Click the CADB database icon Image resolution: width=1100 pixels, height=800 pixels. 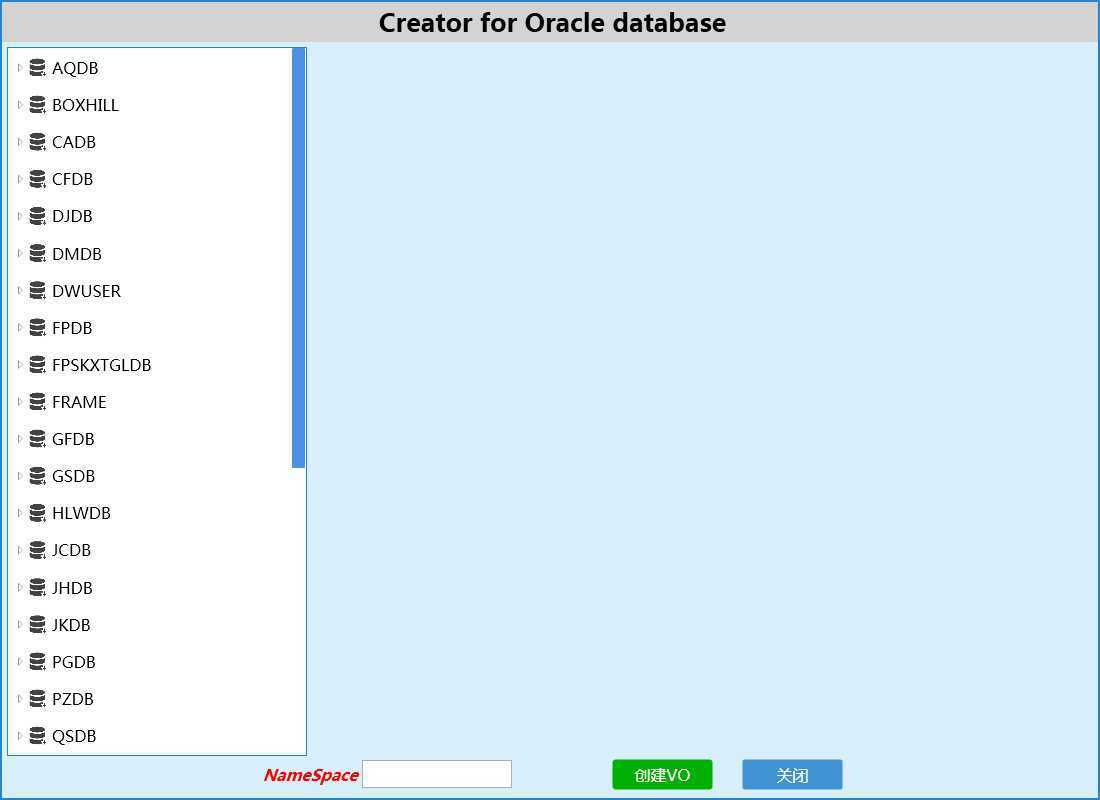click(37, 142)
